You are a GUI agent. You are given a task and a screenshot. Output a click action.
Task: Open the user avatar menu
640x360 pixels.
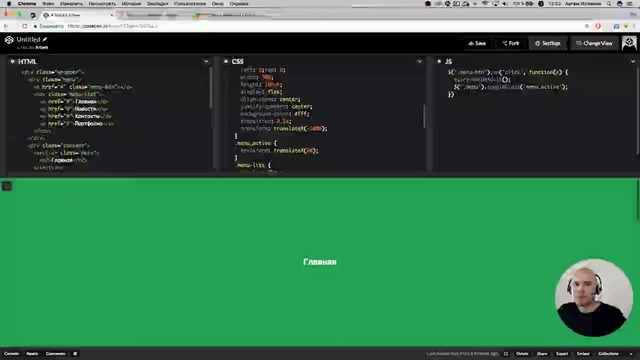pyautogui.click(x=629, y=43)
